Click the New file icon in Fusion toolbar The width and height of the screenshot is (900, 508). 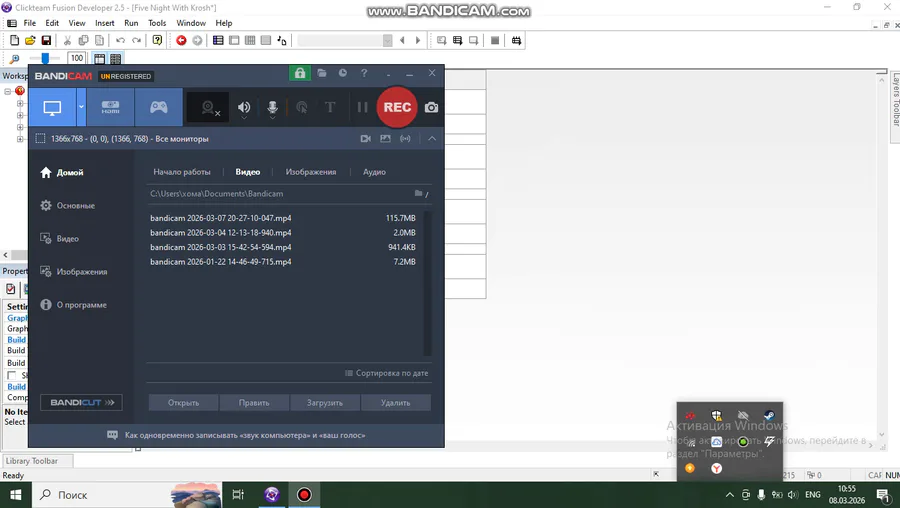click(x=14, y=40)
